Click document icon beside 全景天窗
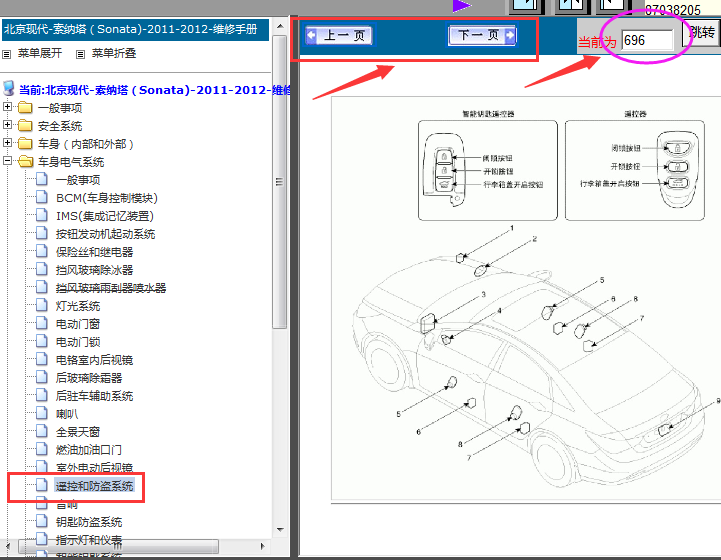Image resolution: width=721 pixels, height=560 pixels. (x=42, y=431)
